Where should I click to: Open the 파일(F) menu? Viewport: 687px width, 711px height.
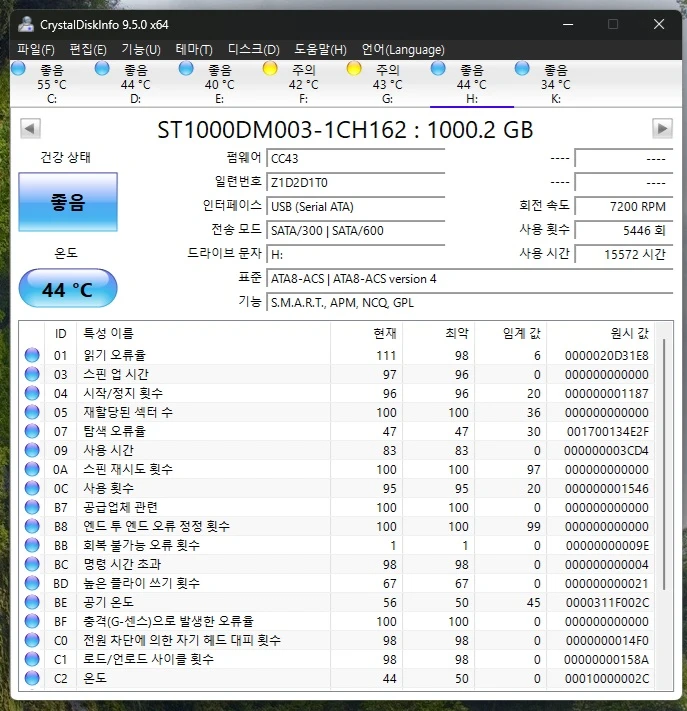click(x=36, y=49)
